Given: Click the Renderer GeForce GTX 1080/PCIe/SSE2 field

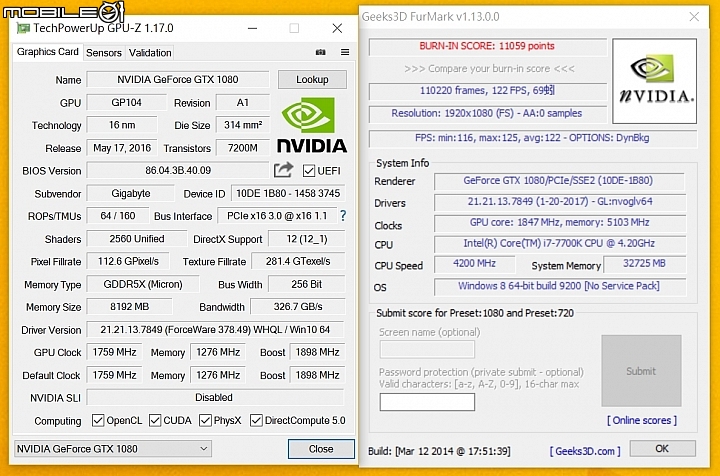Looking at the screenshot, I should (559, 181).
